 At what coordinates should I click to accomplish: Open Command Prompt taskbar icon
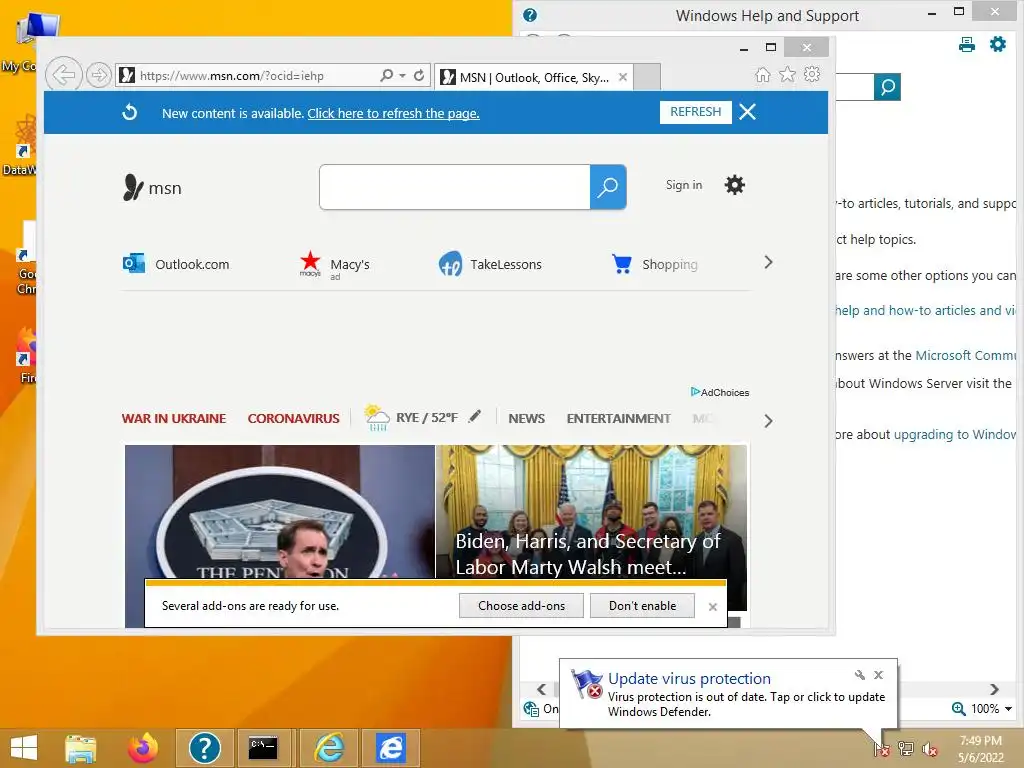[263, 748]
